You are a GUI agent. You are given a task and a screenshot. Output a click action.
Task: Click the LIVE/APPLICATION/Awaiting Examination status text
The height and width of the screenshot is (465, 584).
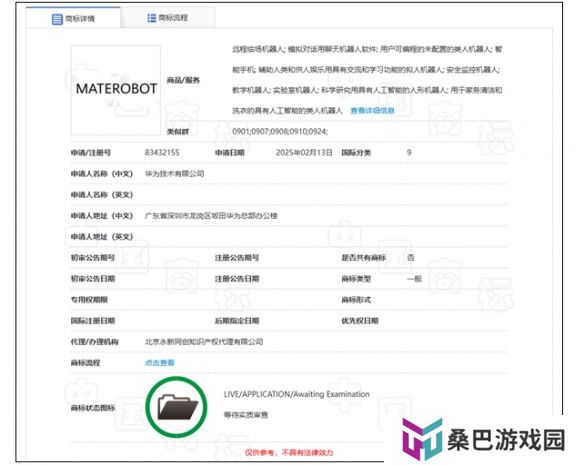296,394
